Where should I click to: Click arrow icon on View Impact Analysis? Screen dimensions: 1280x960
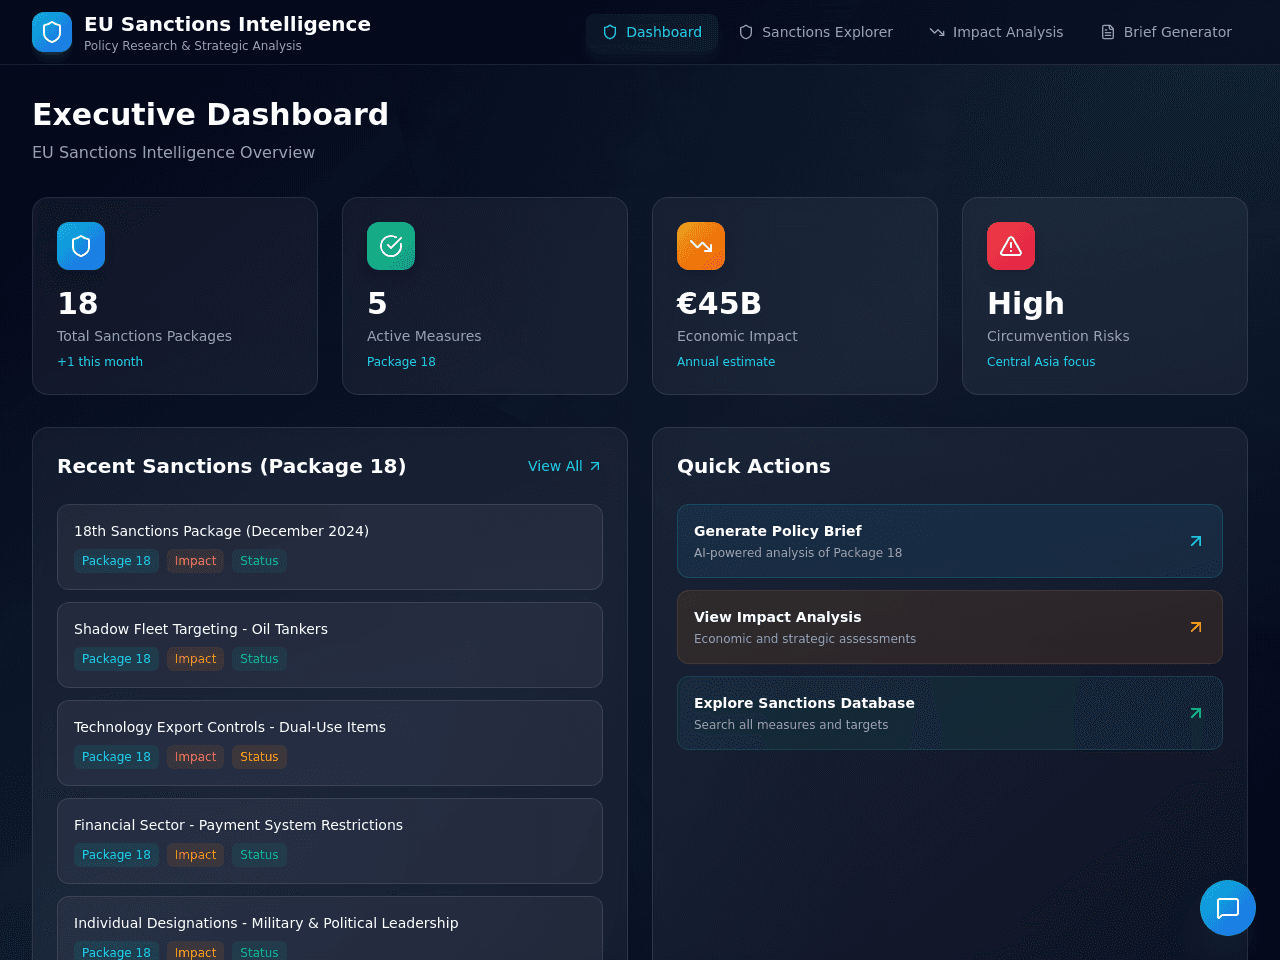1196,627
